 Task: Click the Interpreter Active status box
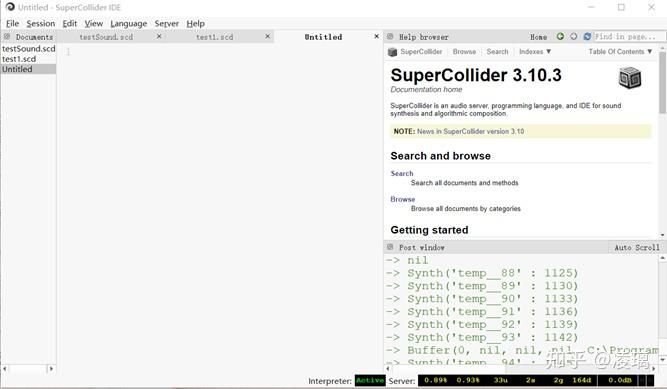[370, 380]
